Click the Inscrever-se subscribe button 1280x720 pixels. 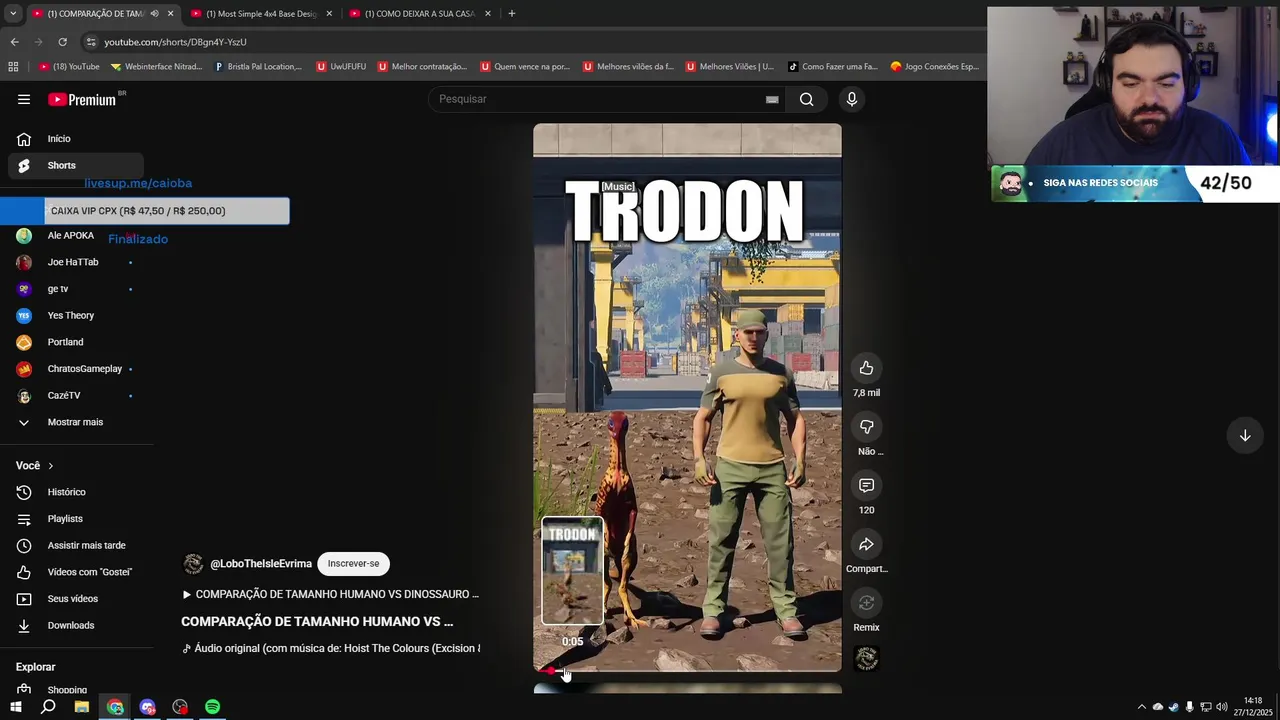[x=353, y=564]
